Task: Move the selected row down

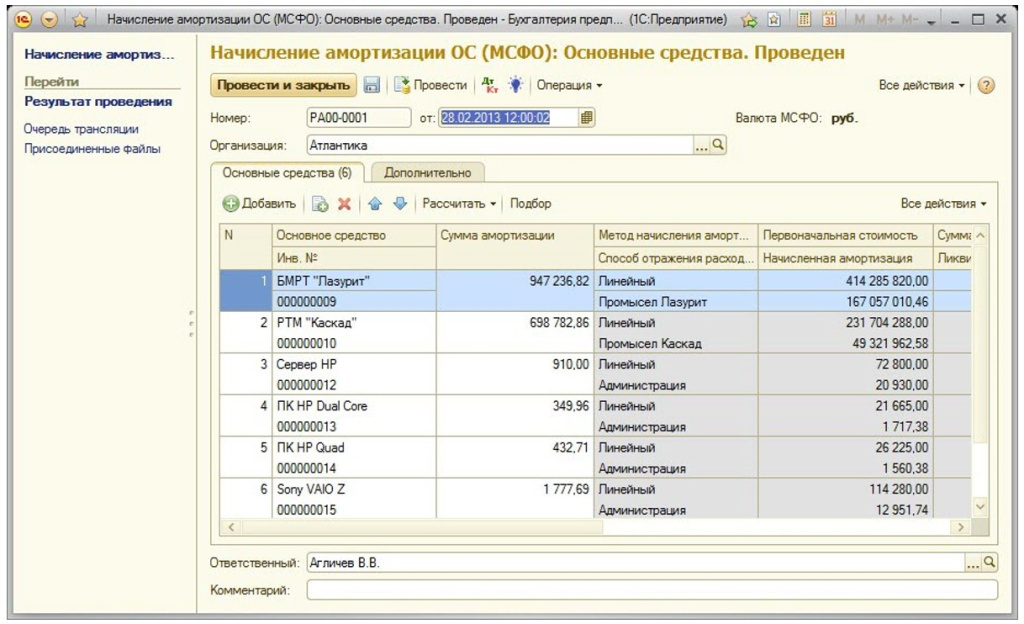Action: 400,204
